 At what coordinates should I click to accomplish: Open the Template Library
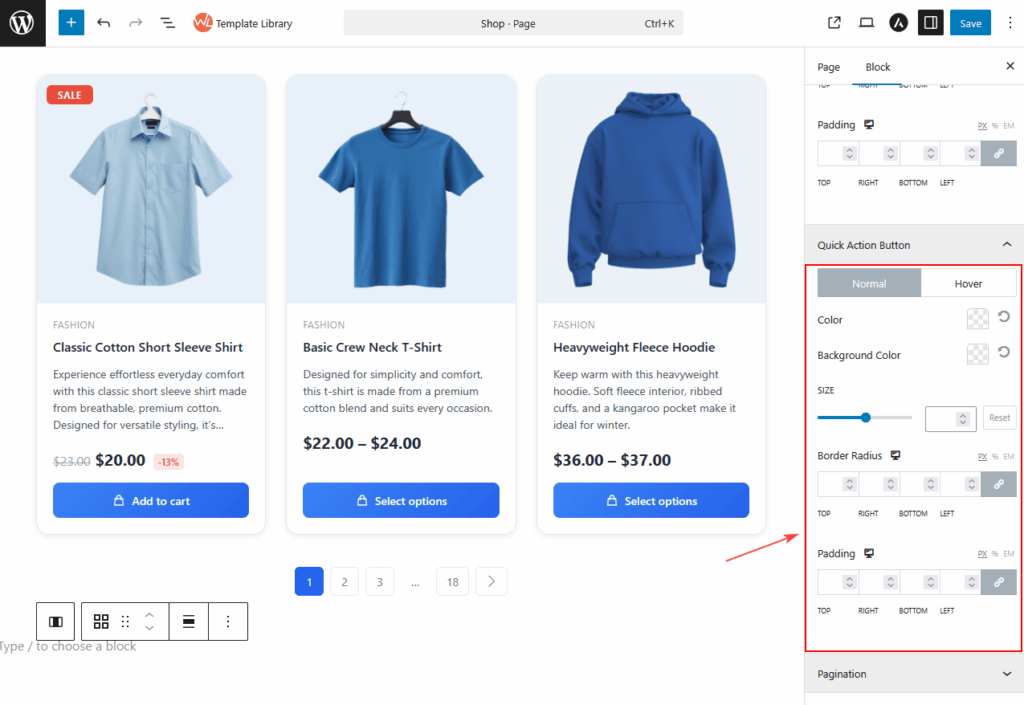click(243, 23)
